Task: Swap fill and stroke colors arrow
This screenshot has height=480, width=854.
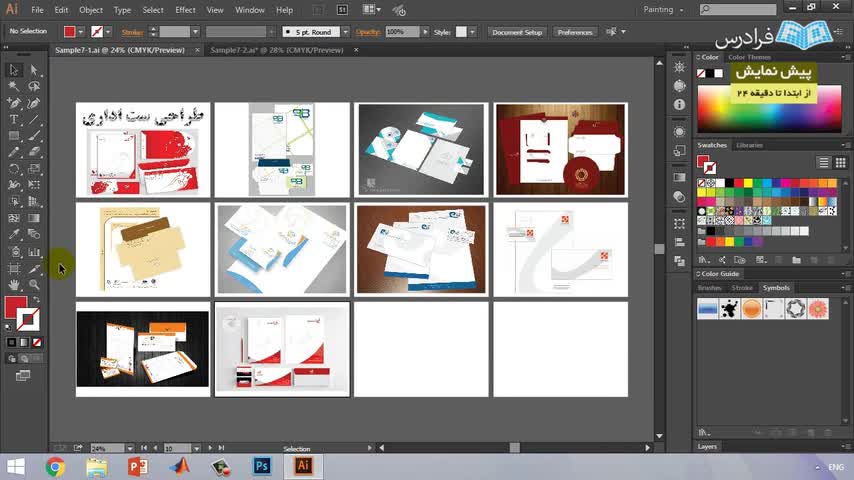Action: coord(36,300)
